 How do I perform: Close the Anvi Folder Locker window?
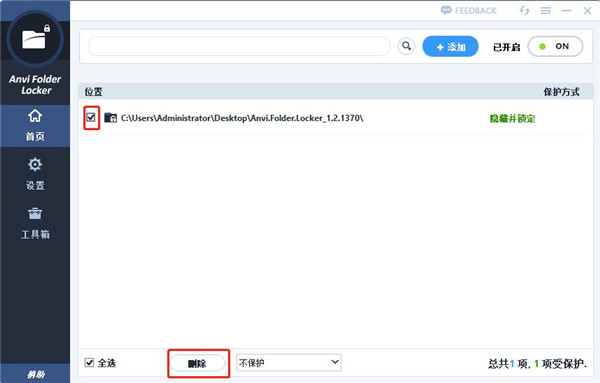pyautogui.click(x=587, y=11)
